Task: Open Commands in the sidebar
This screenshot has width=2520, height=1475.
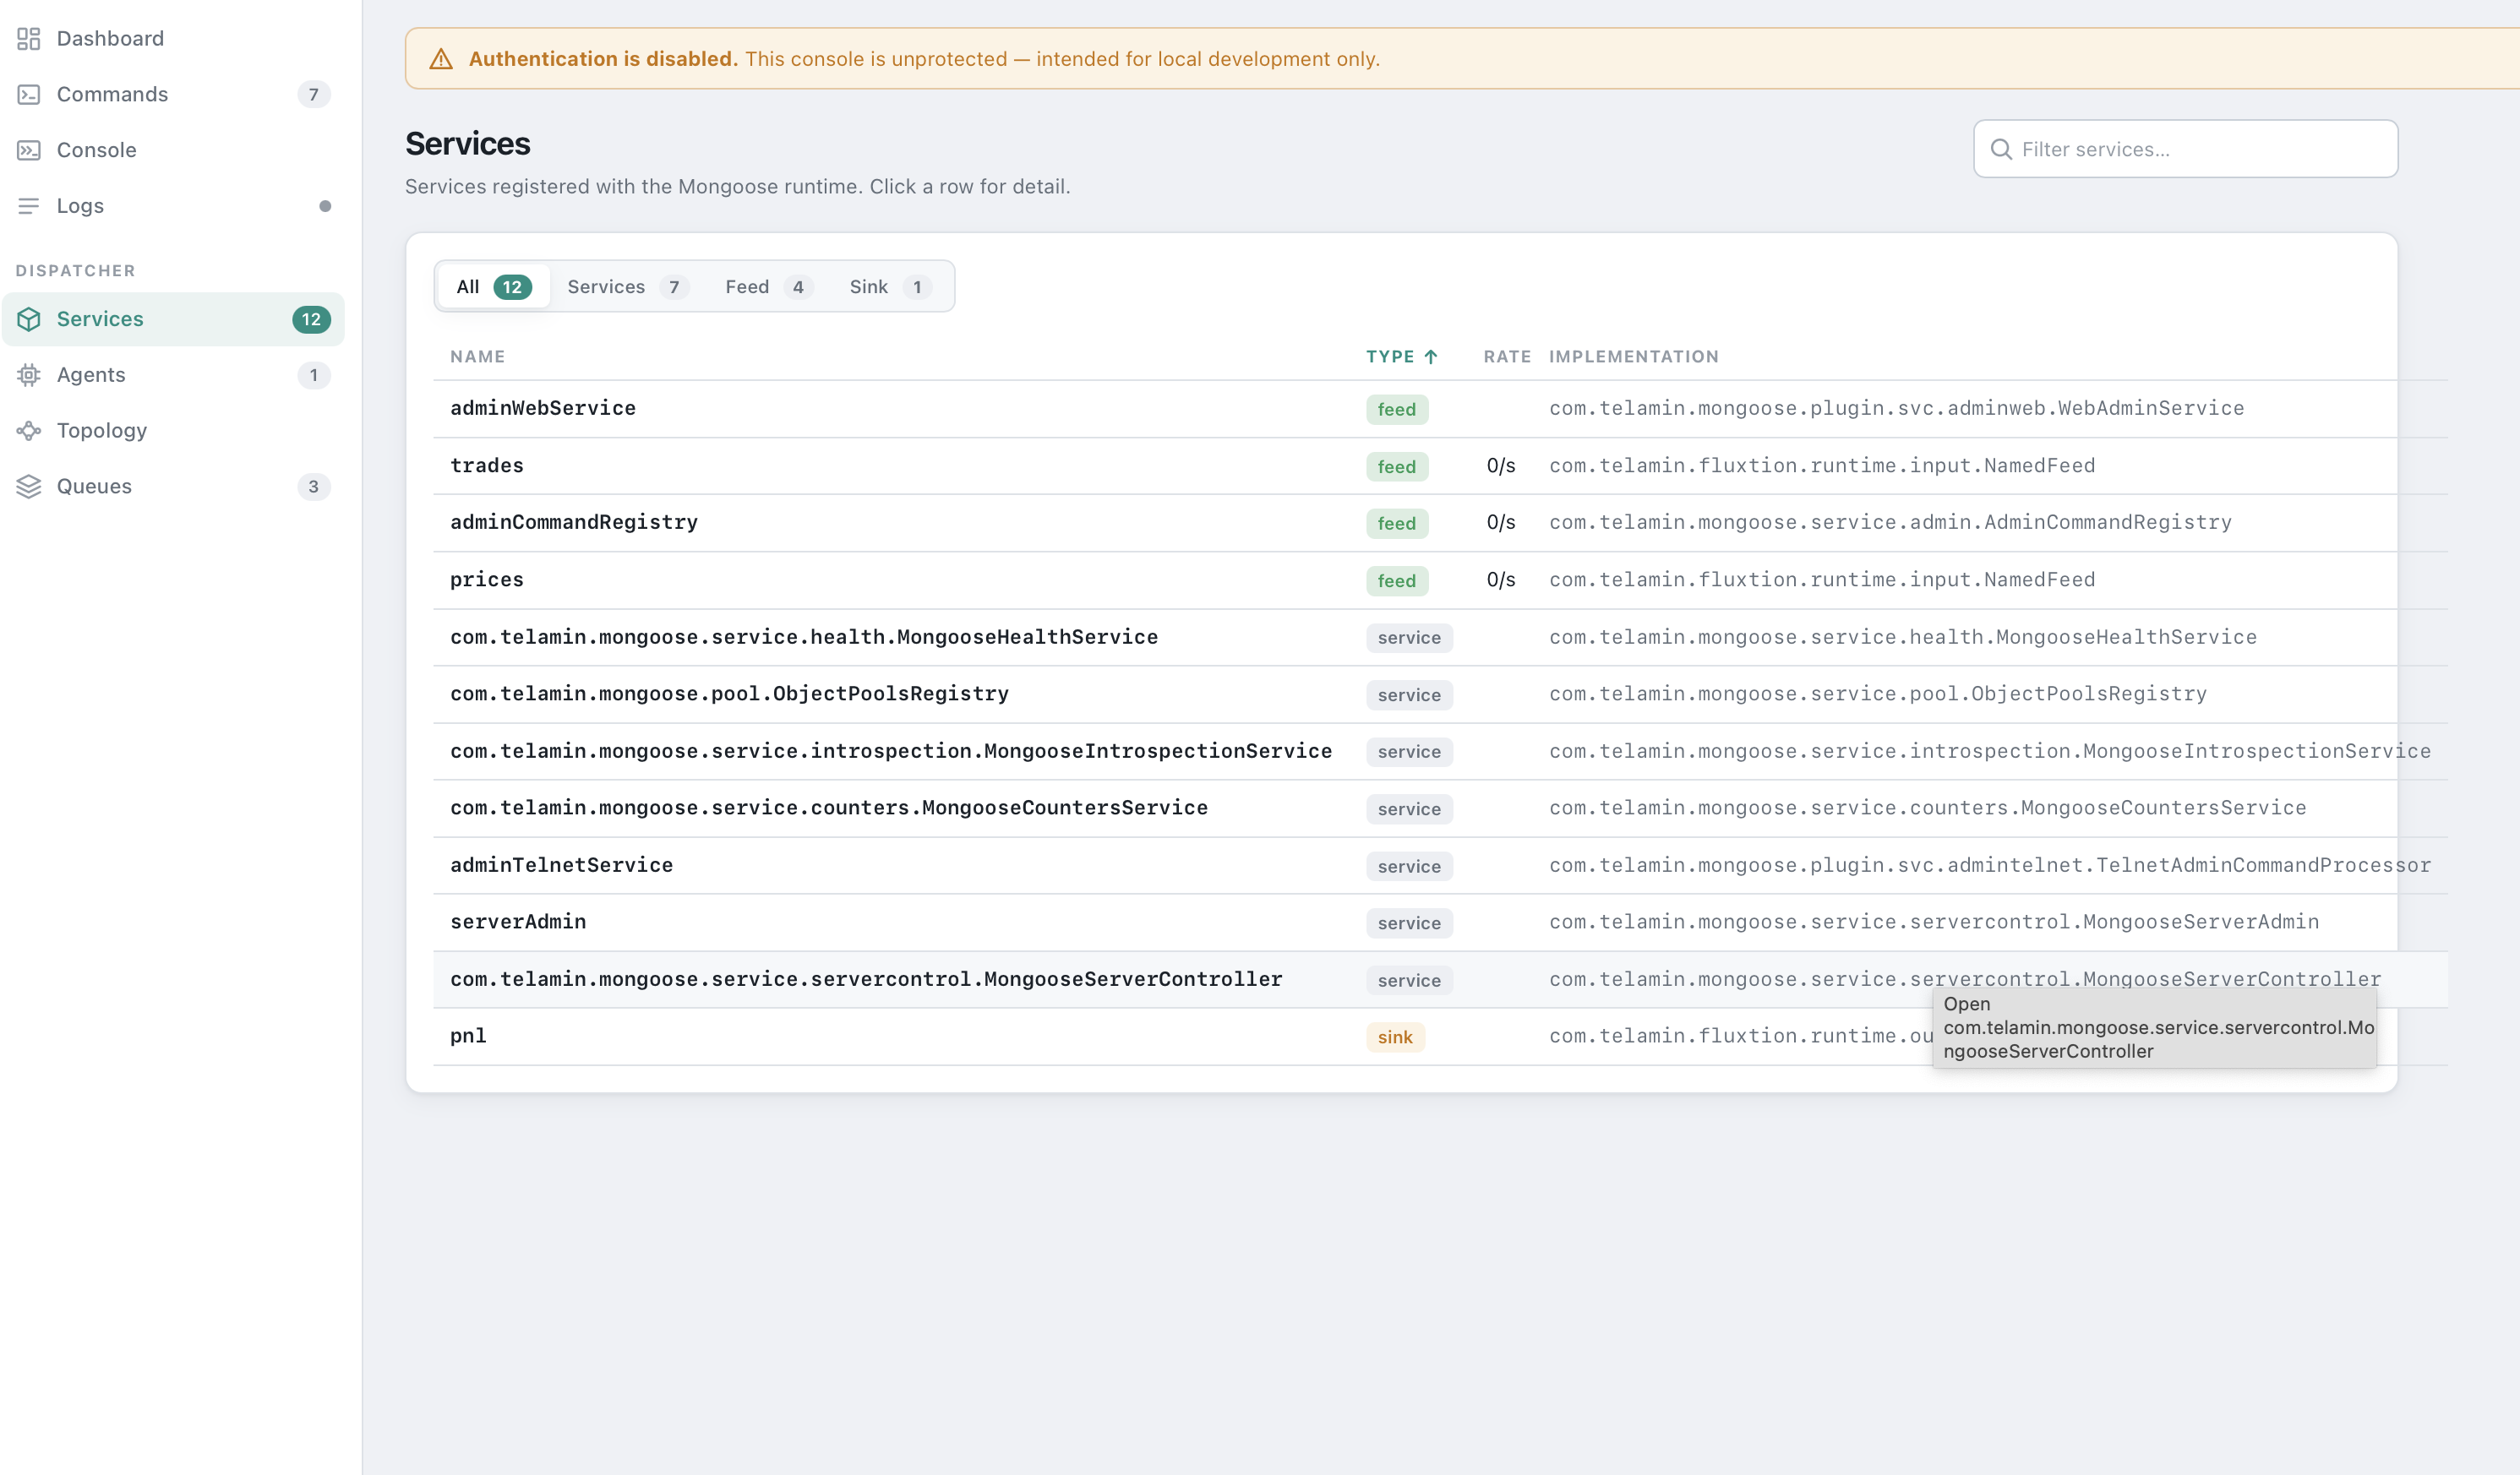Action: point(173,94)
